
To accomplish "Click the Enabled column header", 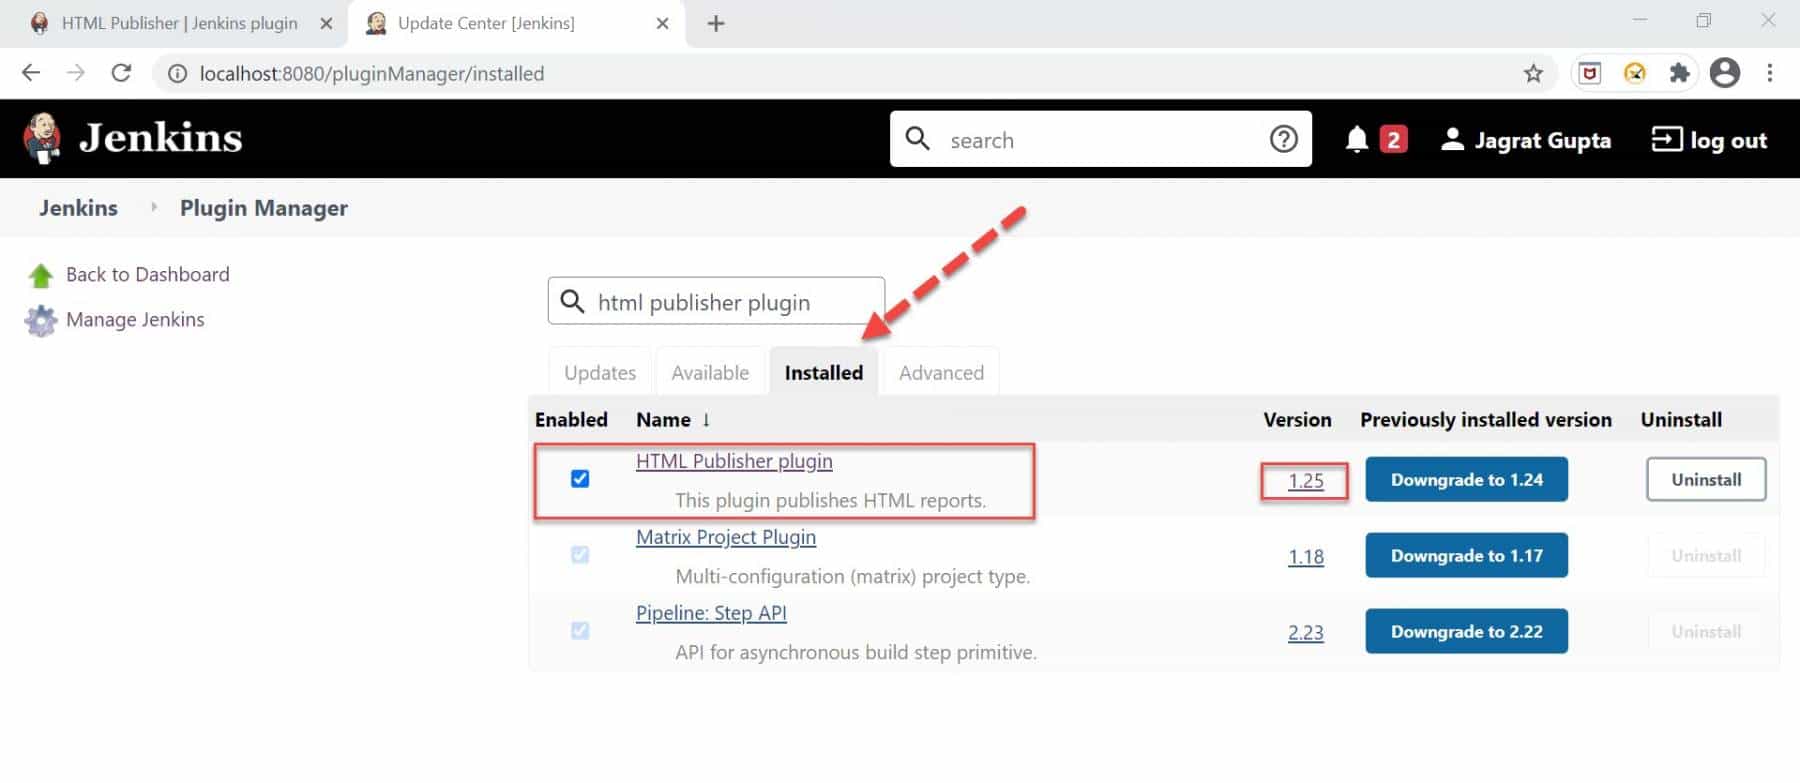I will (571, 420).
